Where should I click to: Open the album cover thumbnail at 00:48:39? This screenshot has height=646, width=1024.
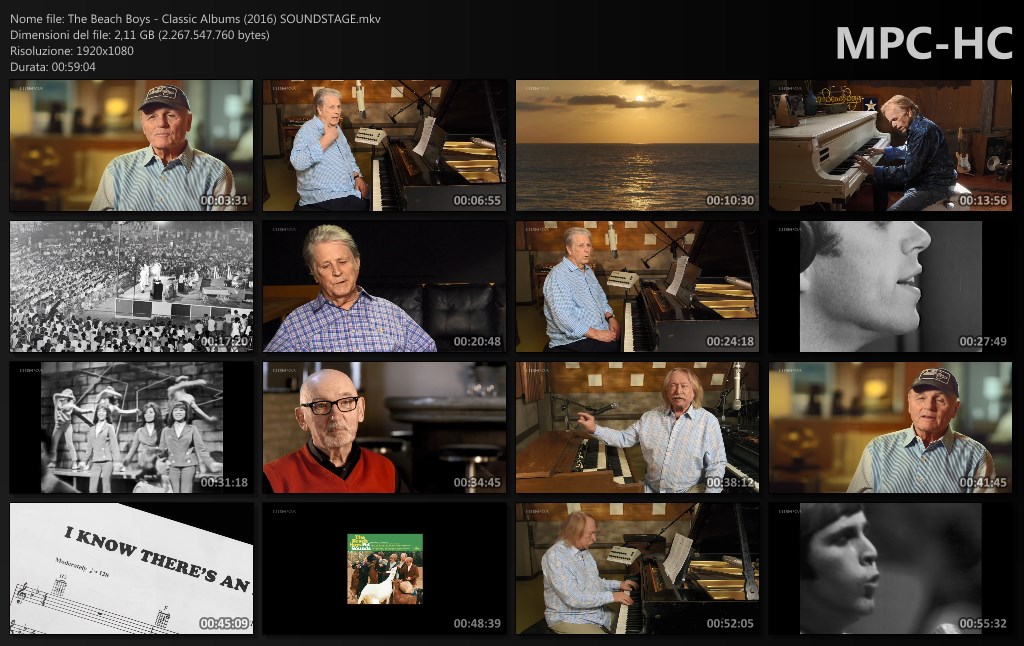coord(384,569)
